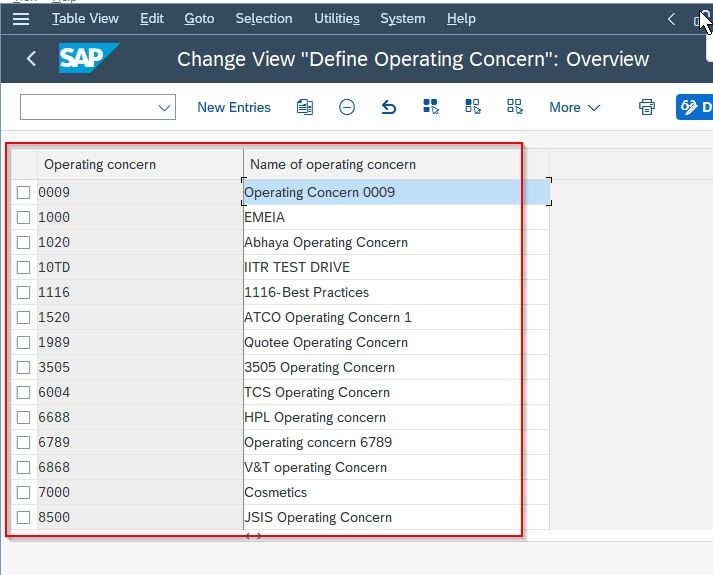Viewport: 713px width, 575px height.
Task: Click the Select Block icon
Action: coord(472,107)
